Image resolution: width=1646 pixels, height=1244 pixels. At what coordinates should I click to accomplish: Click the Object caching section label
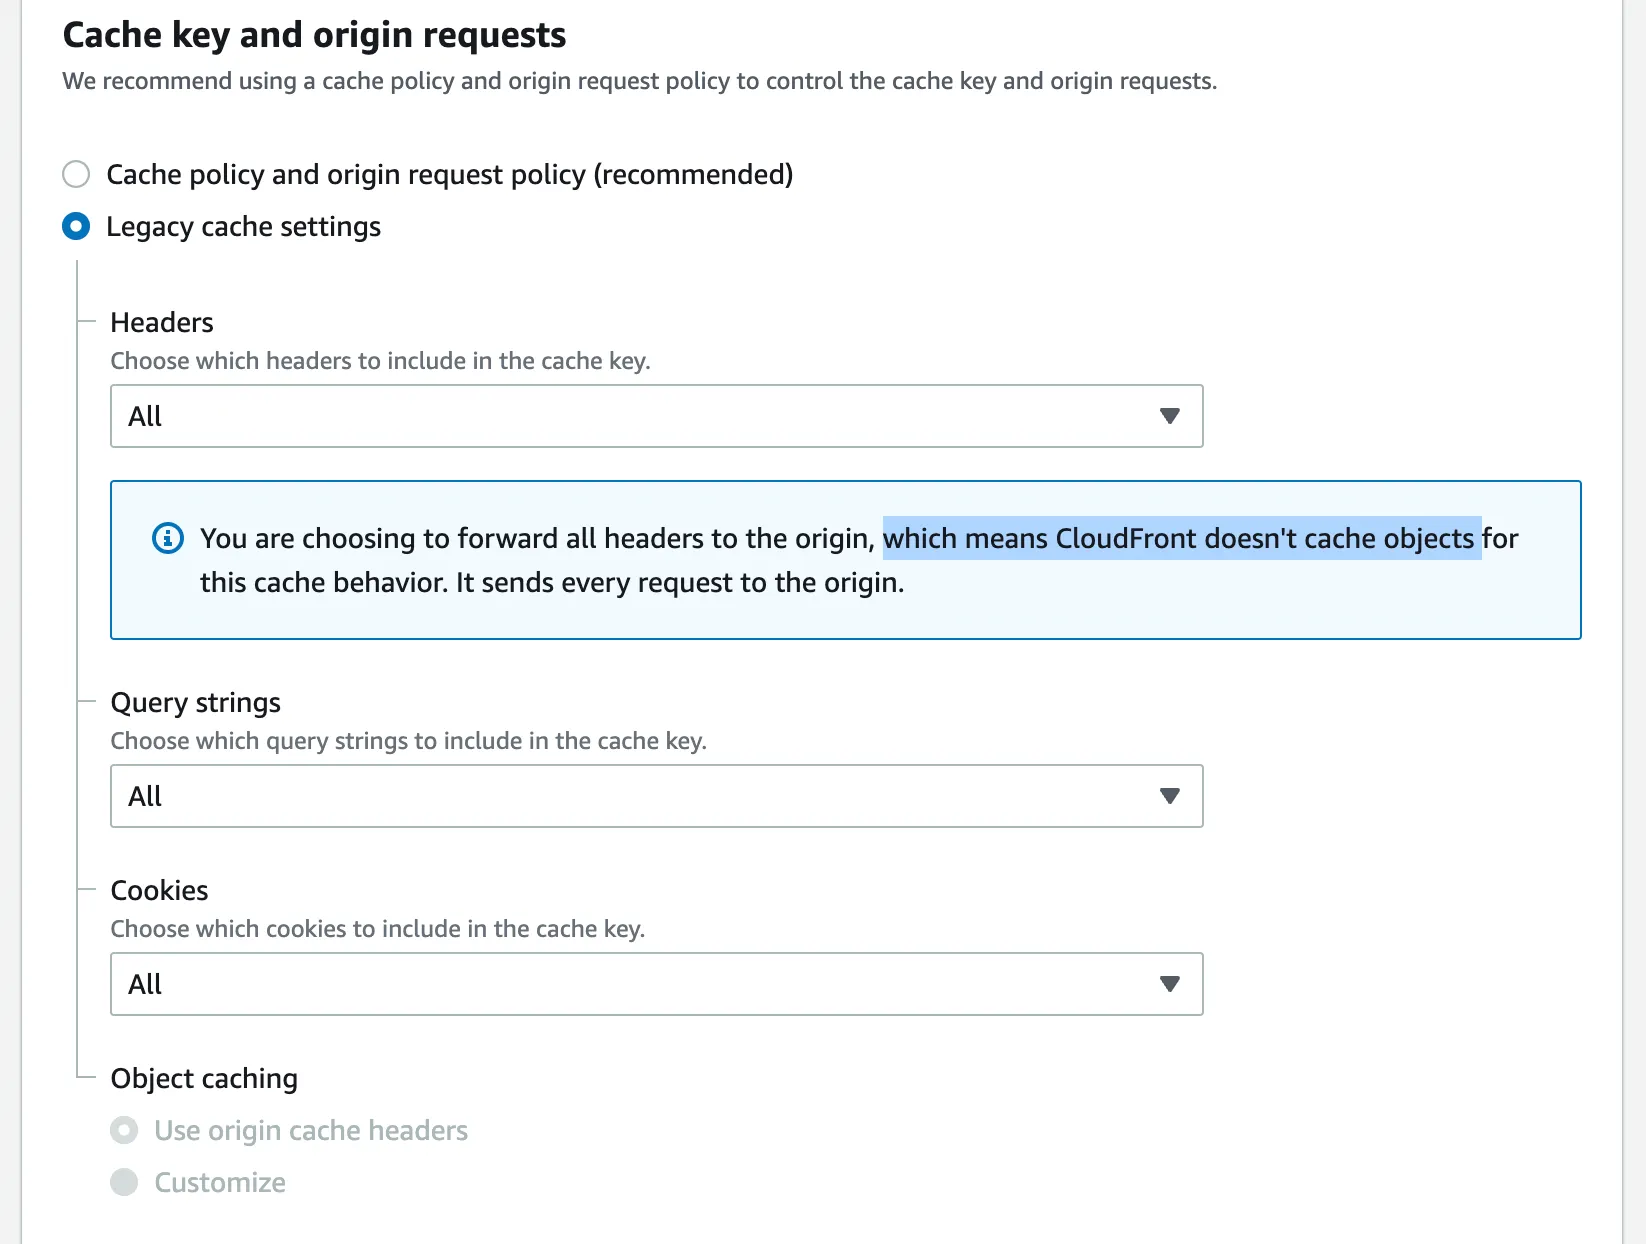(x=204, y=1078)
